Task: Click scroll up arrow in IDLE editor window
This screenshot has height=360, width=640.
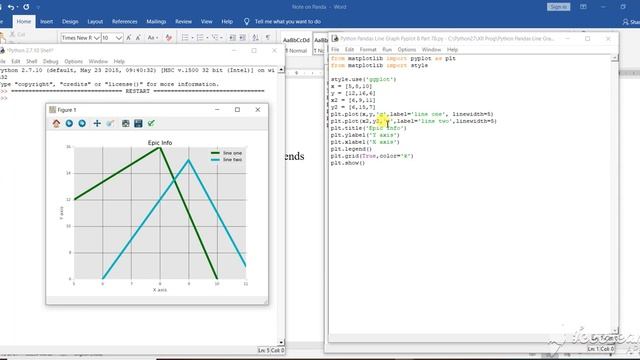Action: (x=615, y=58)
